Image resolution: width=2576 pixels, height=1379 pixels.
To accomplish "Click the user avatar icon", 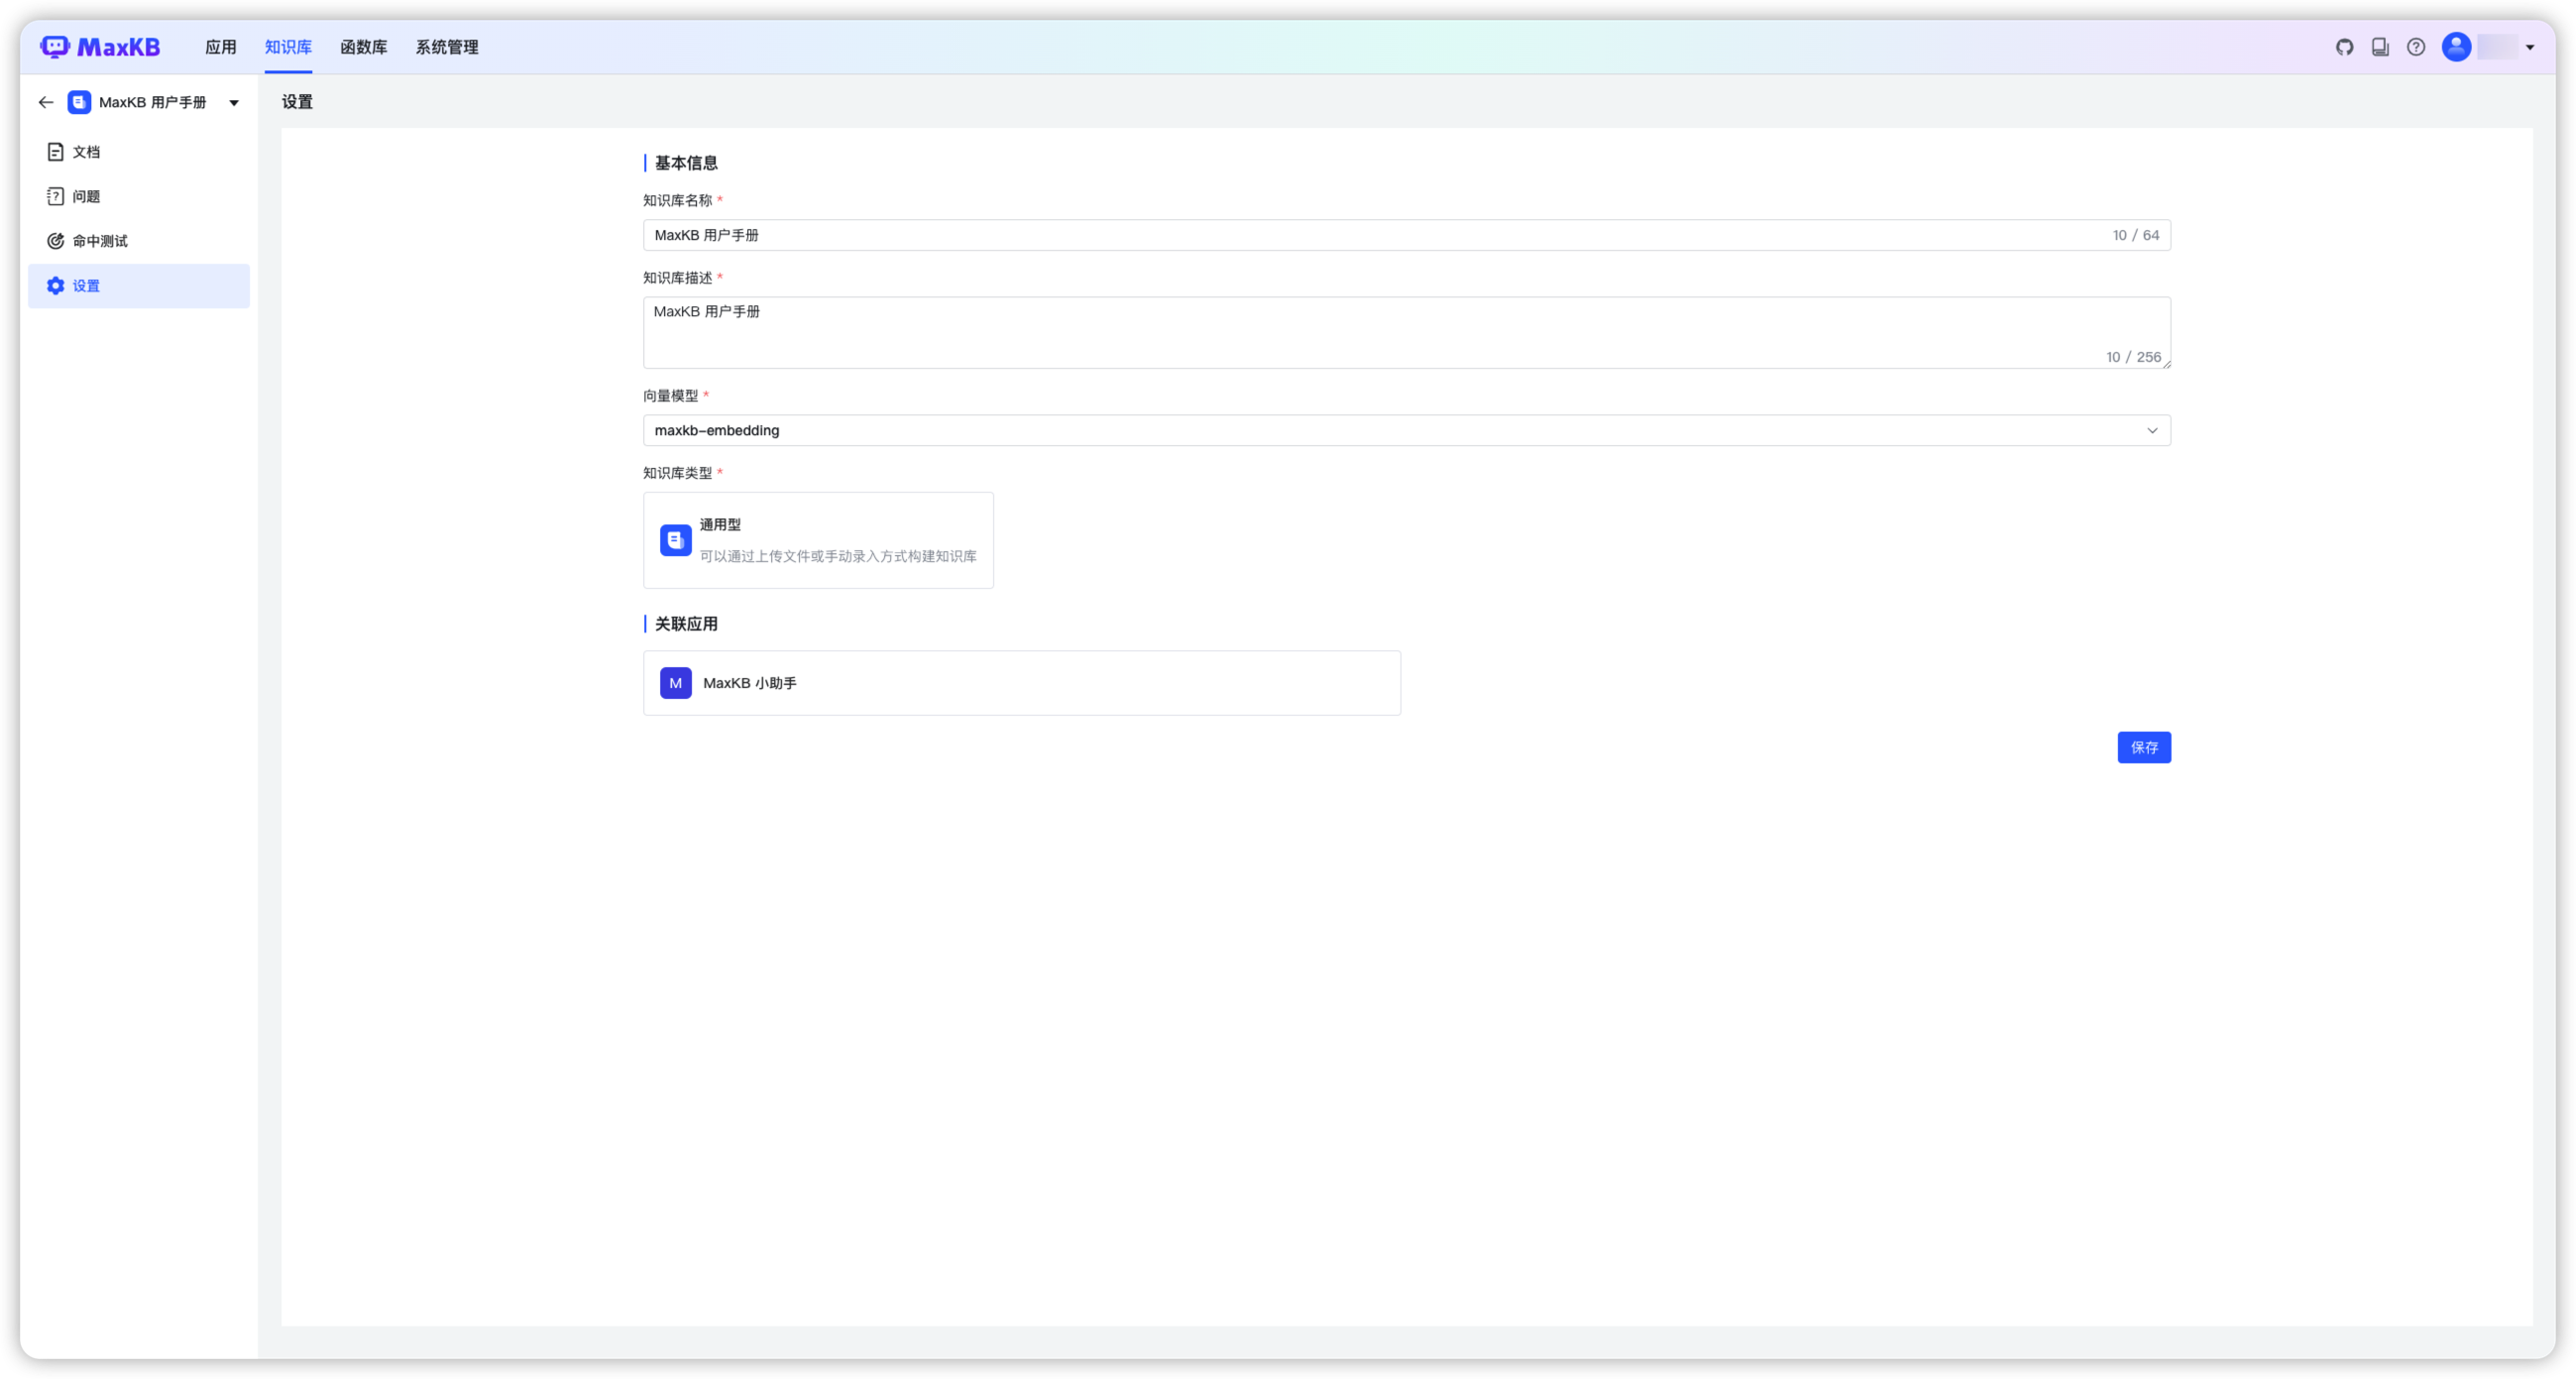I will [x=2456, y=47].
